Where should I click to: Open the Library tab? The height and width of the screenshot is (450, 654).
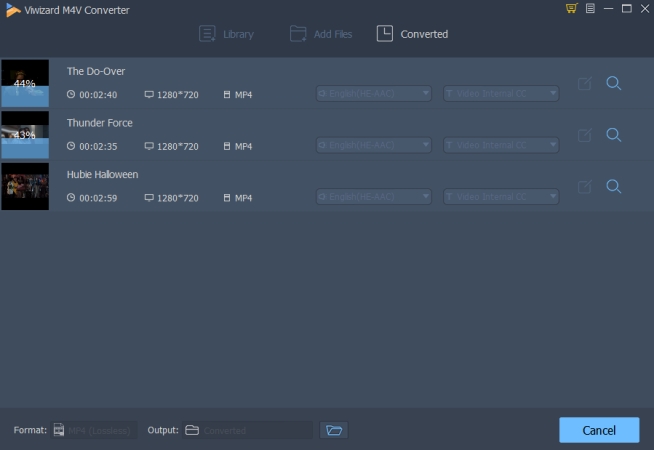pyautogui.click(x=226, y=34)
